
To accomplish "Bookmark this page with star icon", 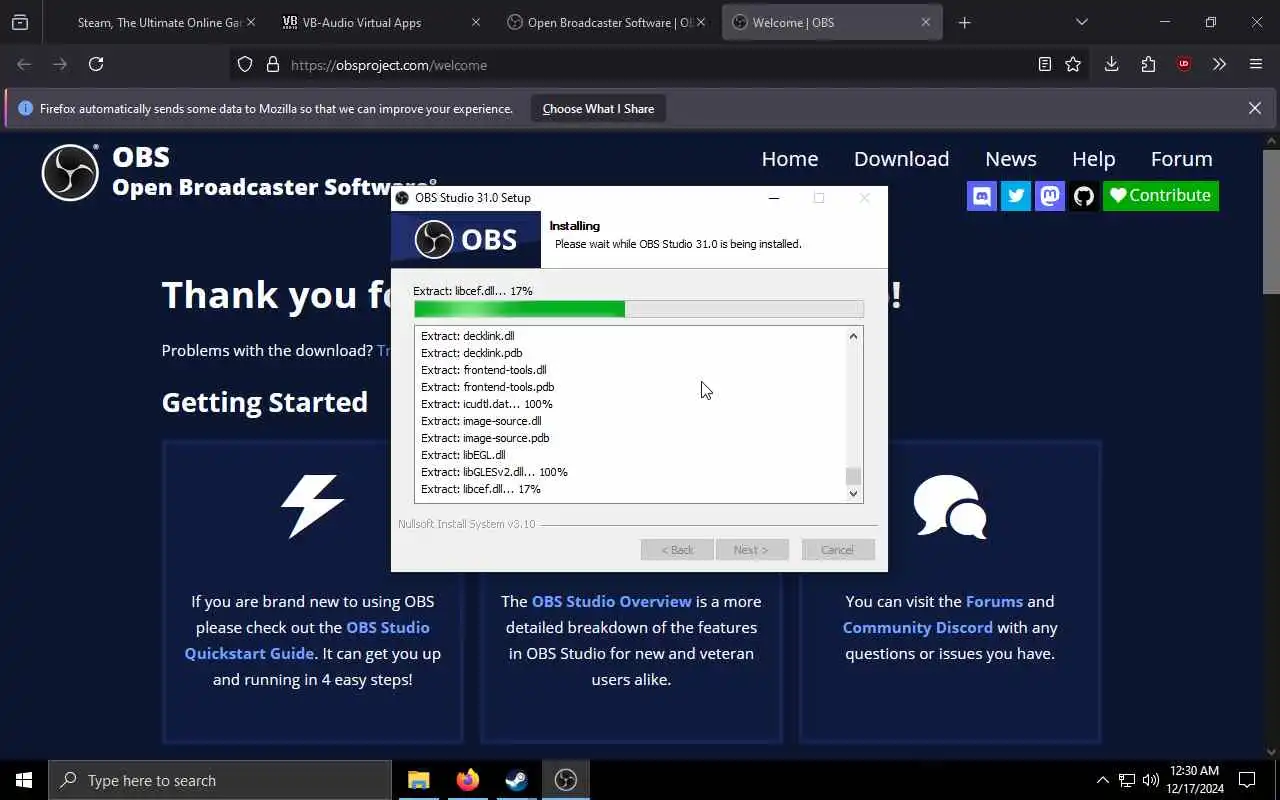I will [x=1073, y=64].
